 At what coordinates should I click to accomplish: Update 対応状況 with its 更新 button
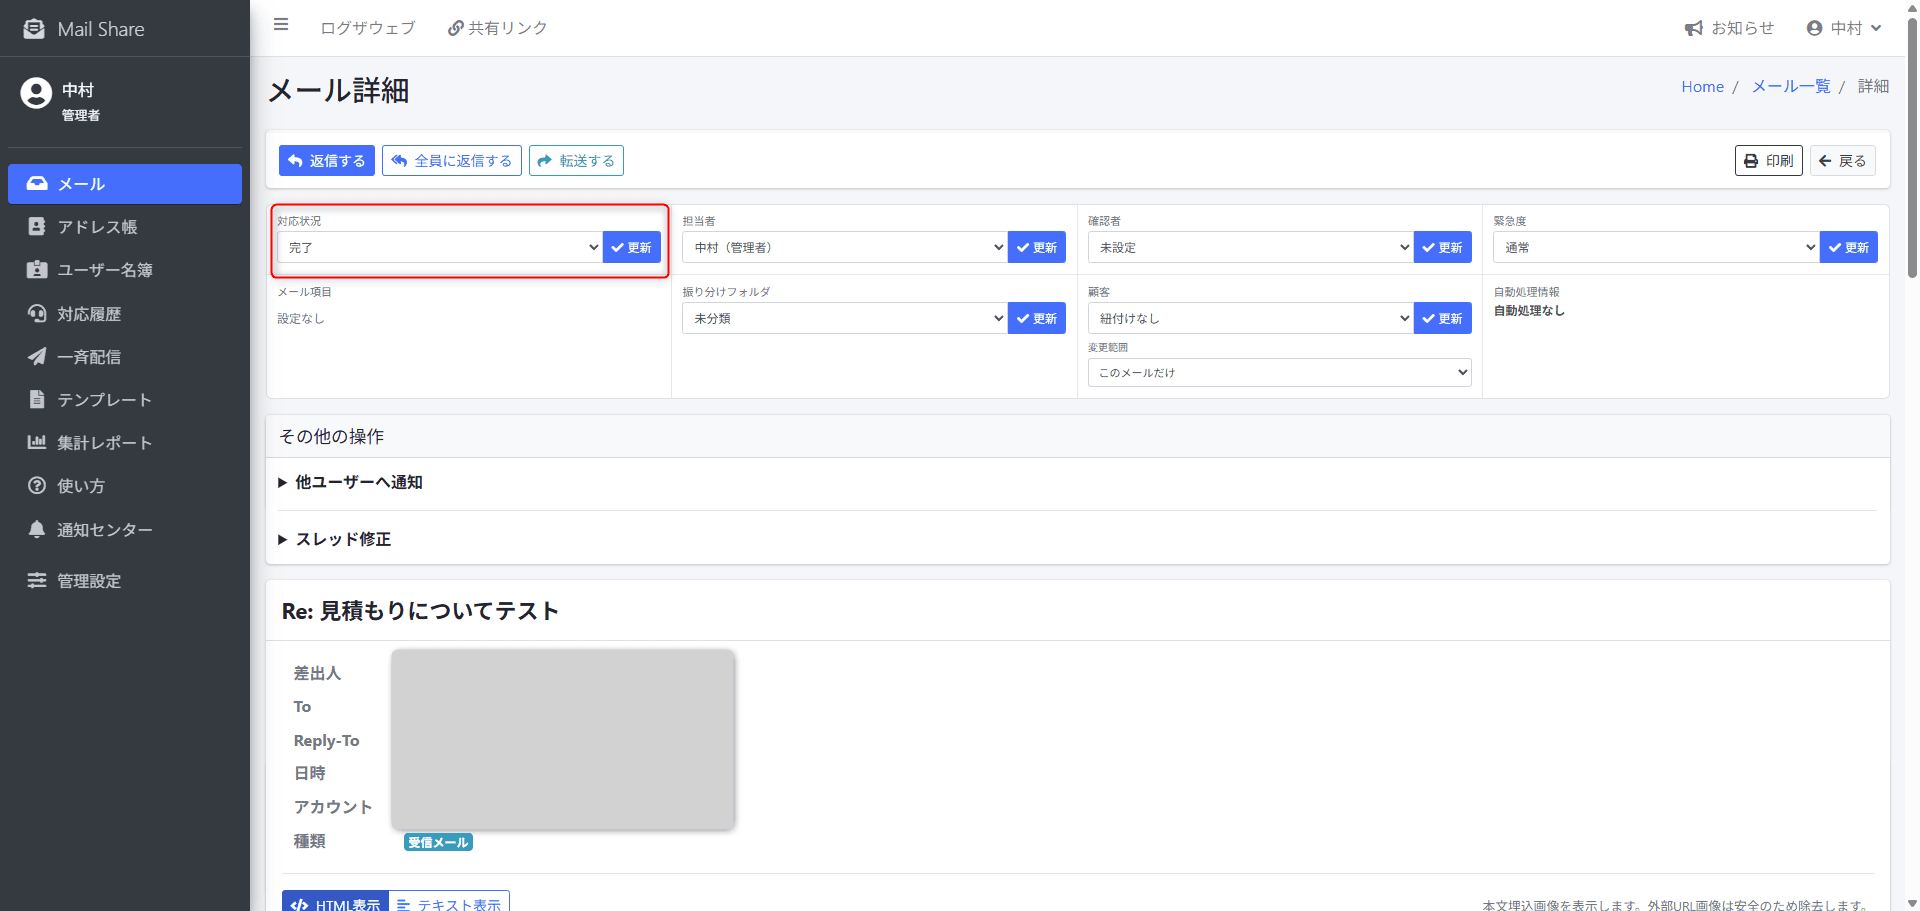(x=632, y=247)
